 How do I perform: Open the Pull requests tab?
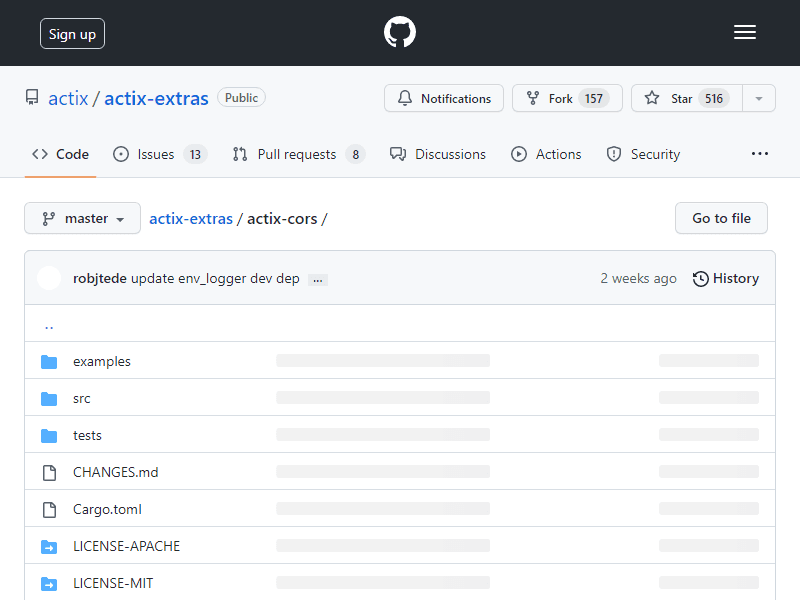pyautogui.click(x=299, y=154)
